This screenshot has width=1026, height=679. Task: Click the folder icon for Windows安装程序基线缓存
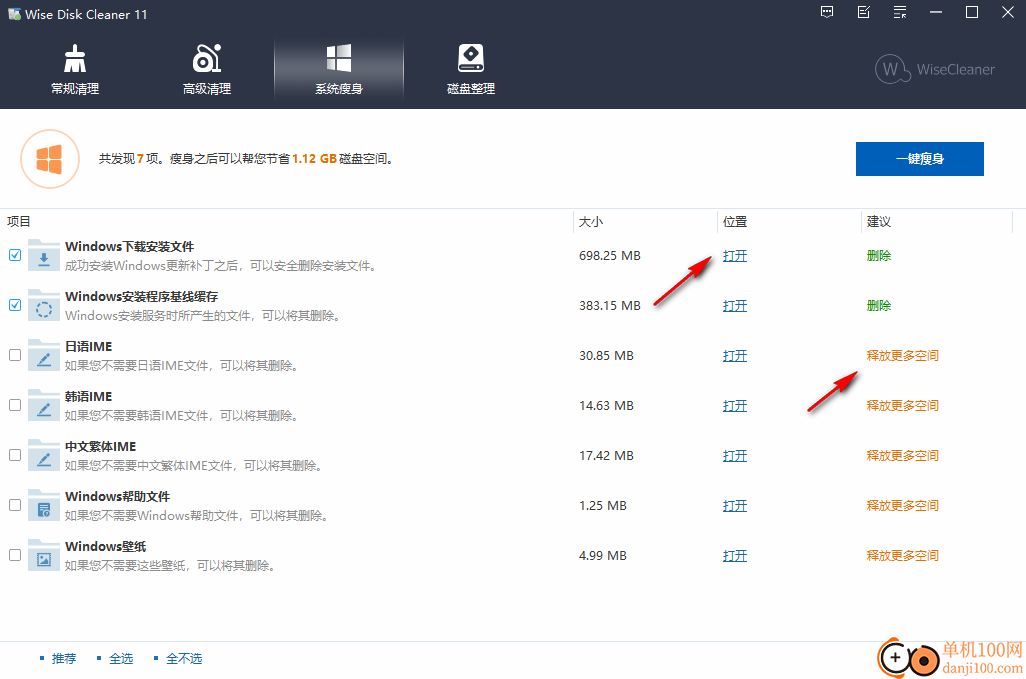[x=44, y=305]
